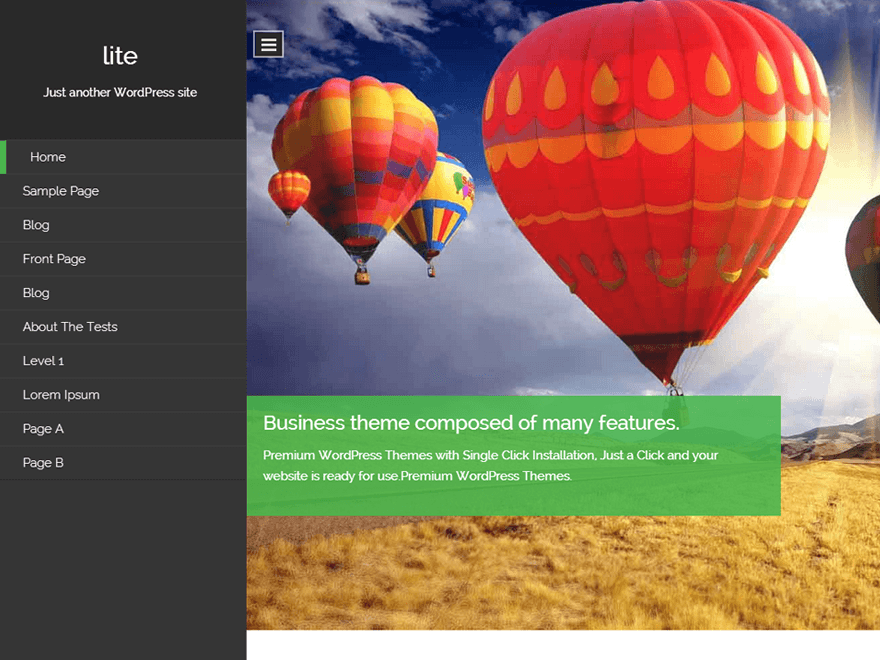Select the 'lite' site logo text
This screenshot has height=660, width=880.
120,56
